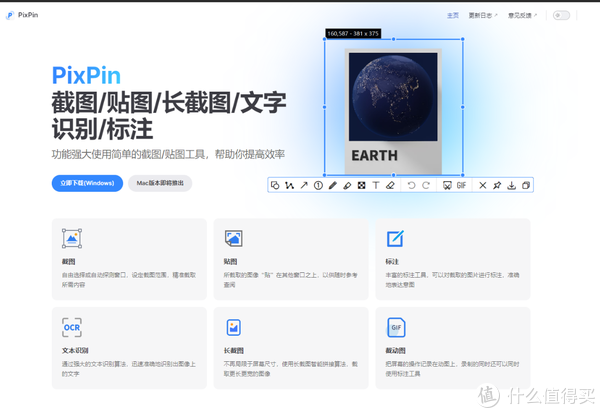Select the pencil drawing tool
Image resolution: width=600 pixels, height=413 pixels.
[333, 185]
